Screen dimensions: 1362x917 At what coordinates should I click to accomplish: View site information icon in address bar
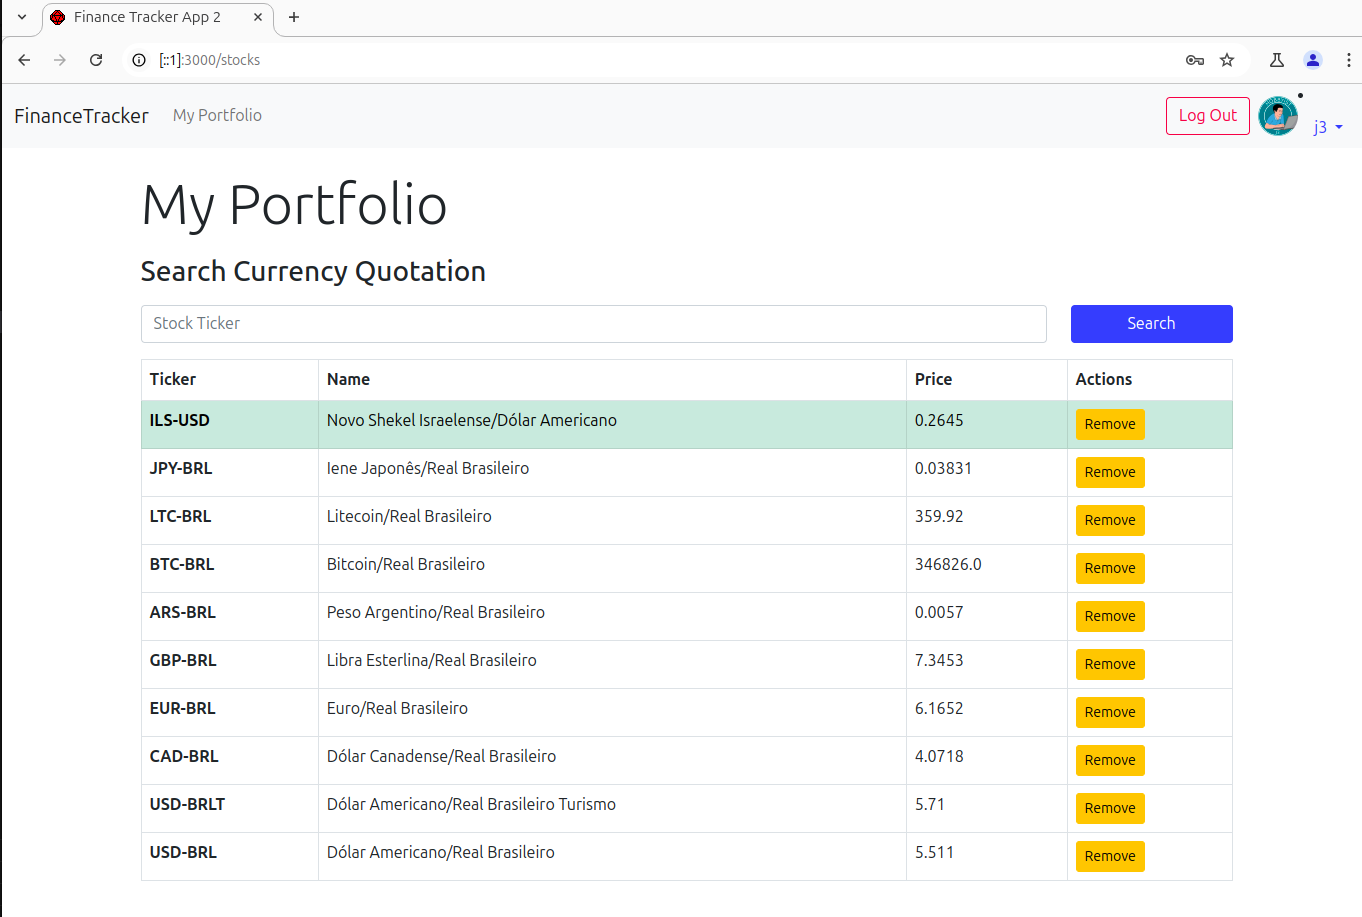139,60
